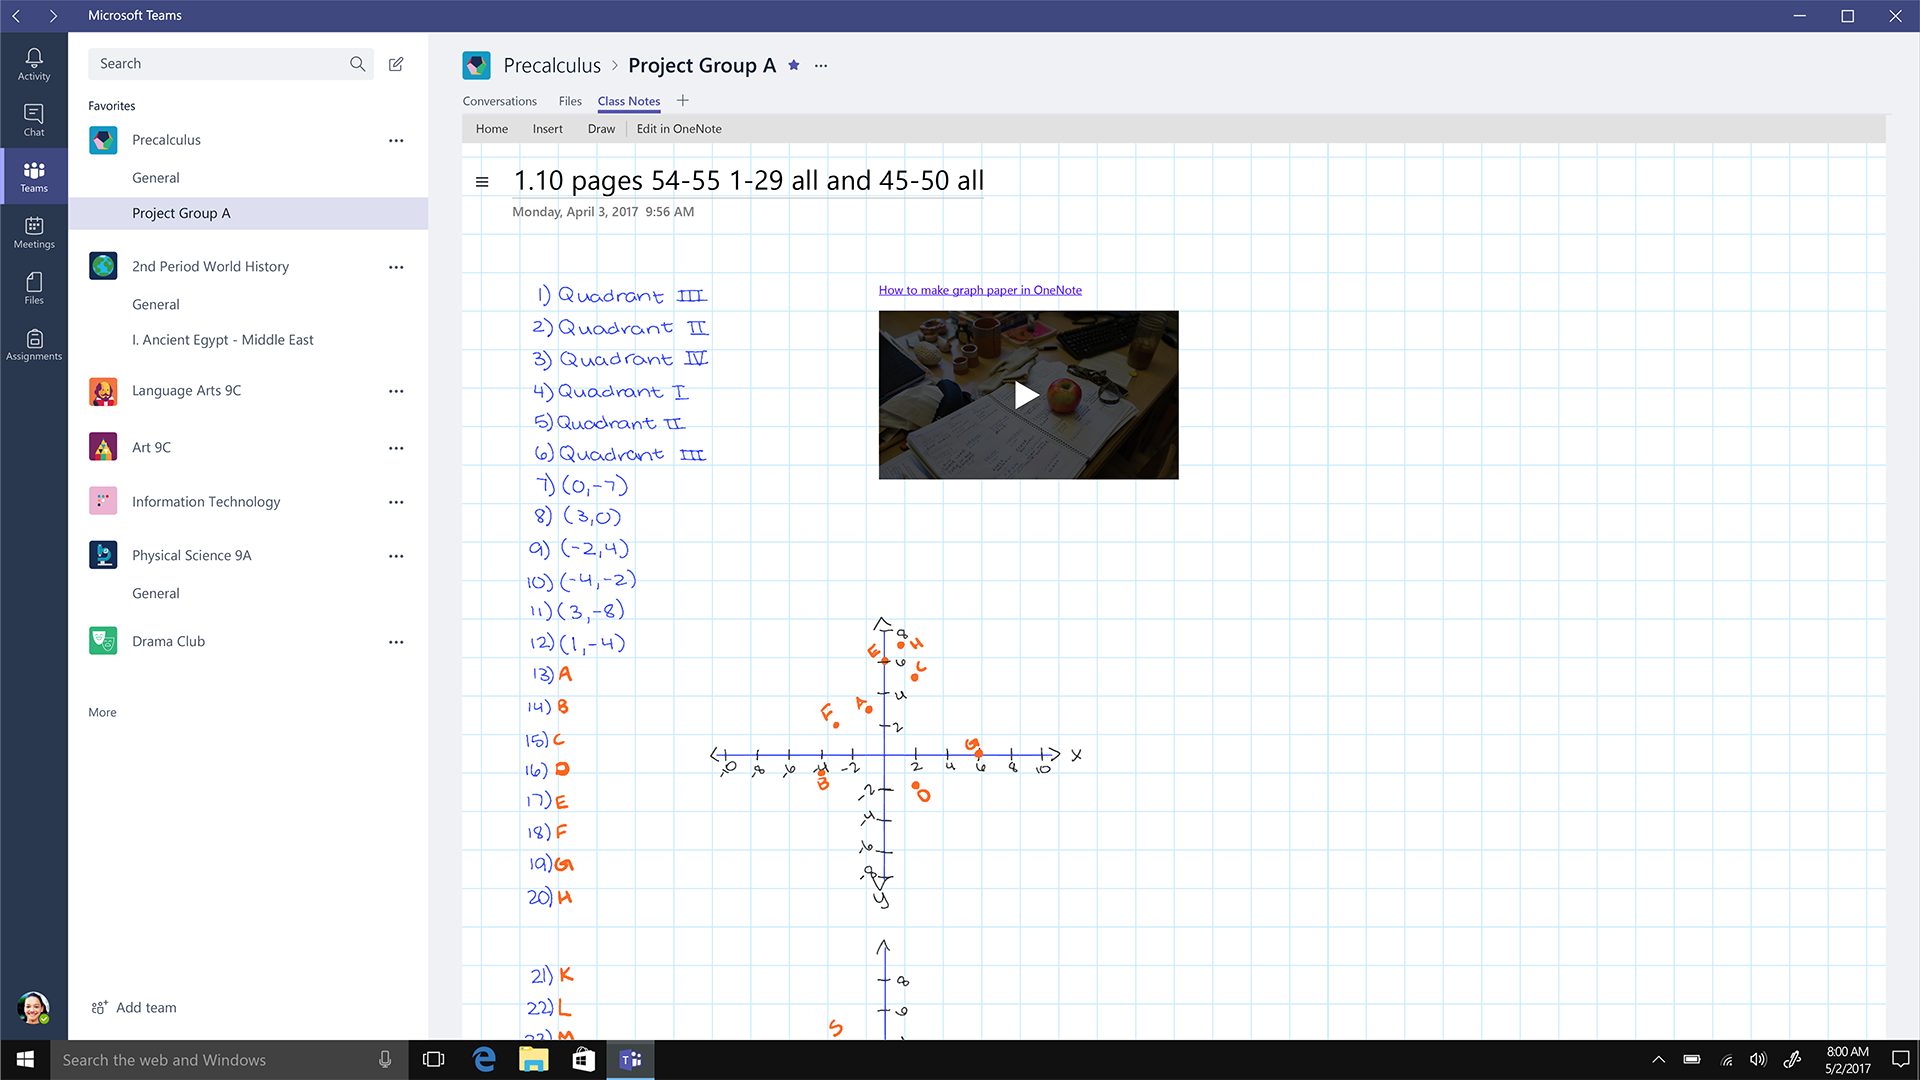Click Edit in OneNote button
Viewport: 1920px width, 1080px height.
(679, 129)
